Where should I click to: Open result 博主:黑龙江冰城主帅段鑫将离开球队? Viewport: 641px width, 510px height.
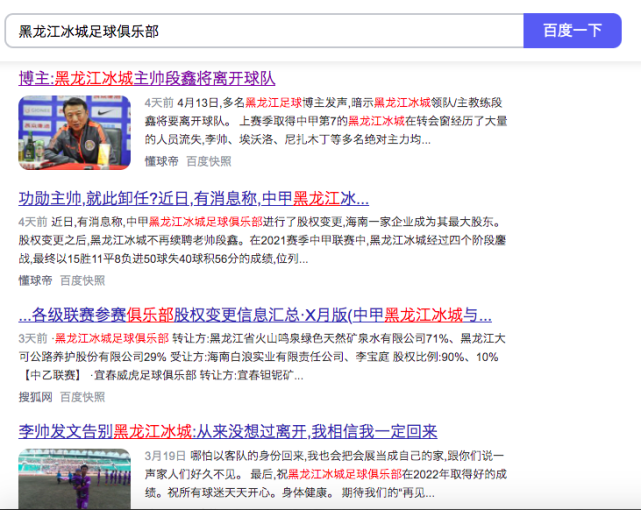147,78
